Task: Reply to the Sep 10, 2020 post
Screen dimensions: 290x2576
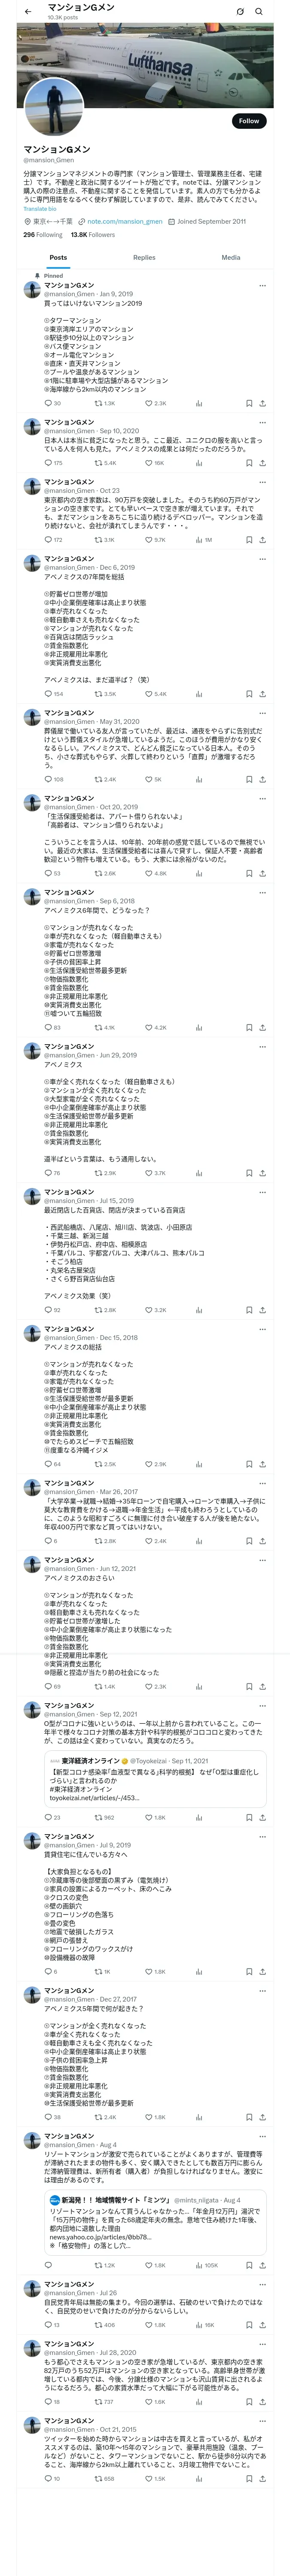Action: tap(47, 463)
